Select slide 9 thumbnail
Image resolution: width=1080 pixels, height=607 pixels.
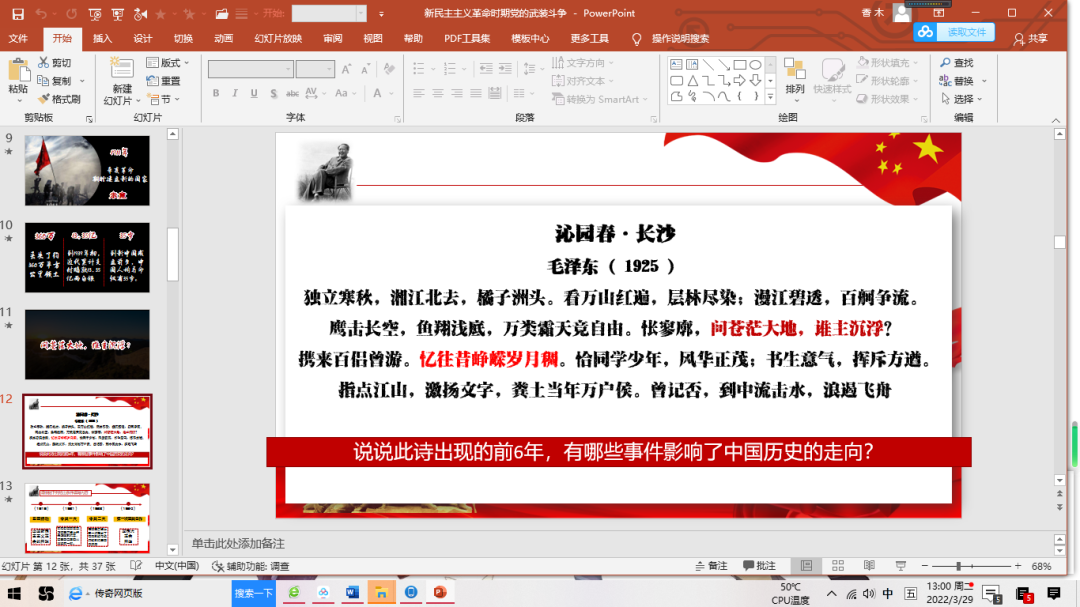87,170
